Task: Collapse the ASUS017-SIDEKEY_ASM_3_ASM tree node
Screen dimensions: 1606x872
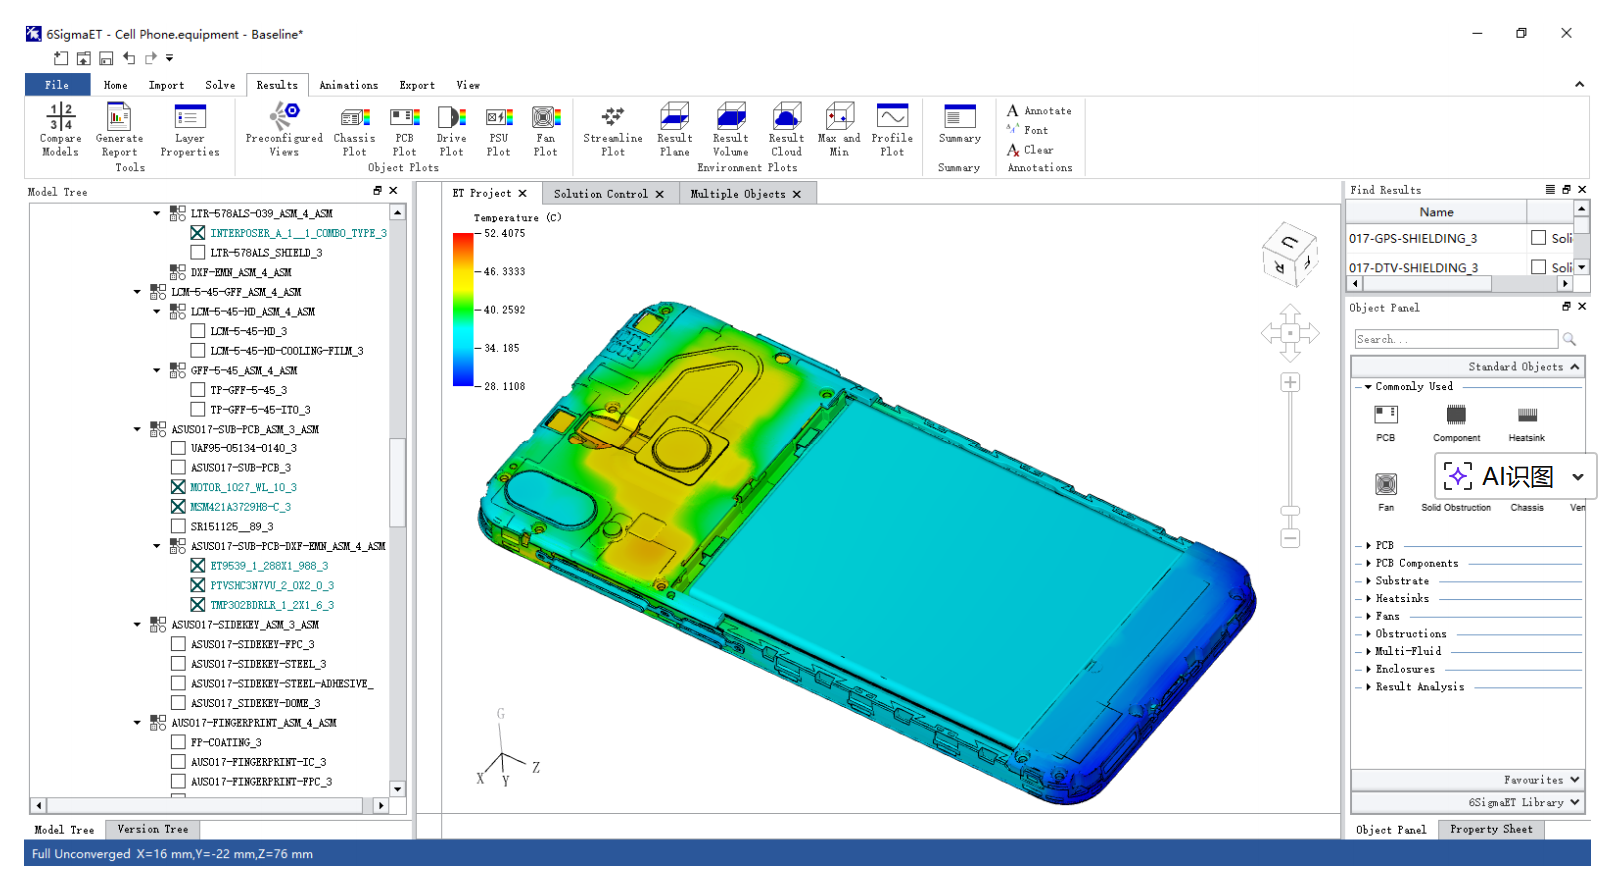Action: 138,624
